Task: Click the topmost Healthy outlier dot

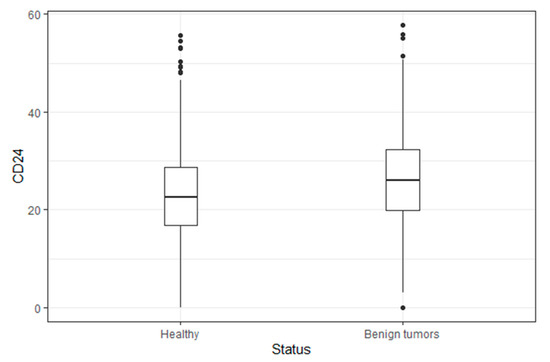Action: tap(181, 35)
